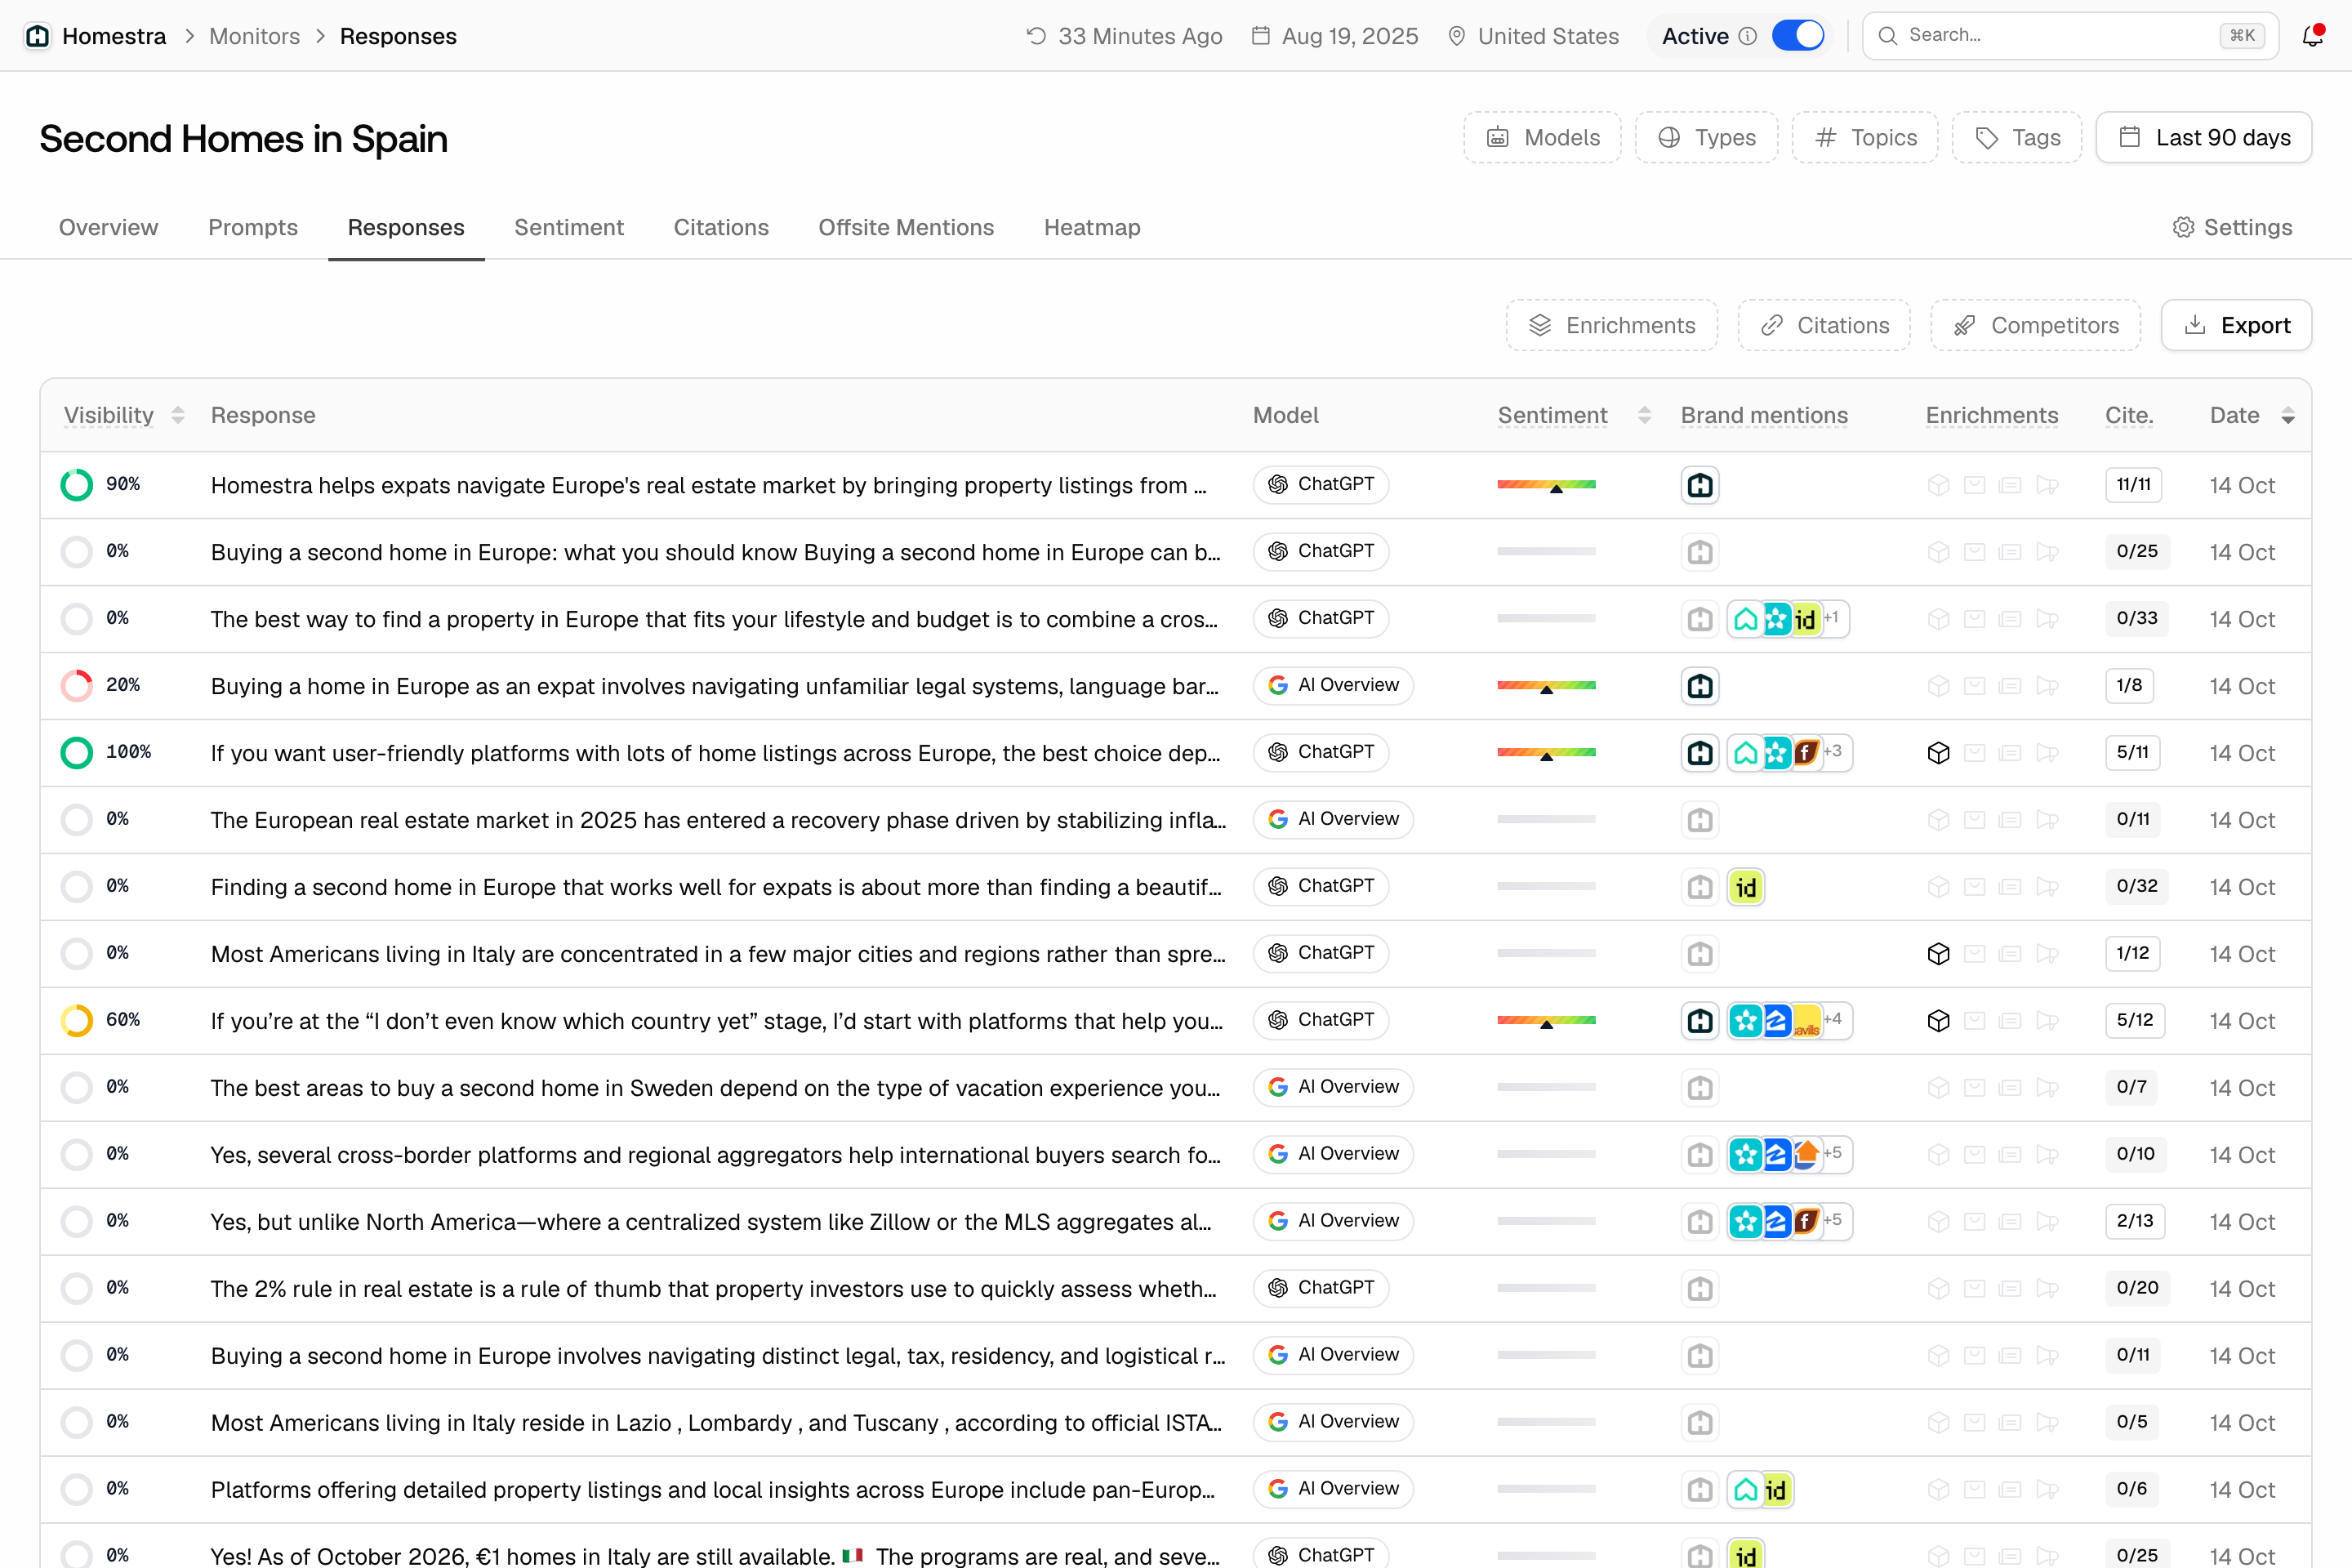The width and height of the screenshot is (2352, 1568).
Task: Switch to the Sentiment tab
Action: [569, 227]
